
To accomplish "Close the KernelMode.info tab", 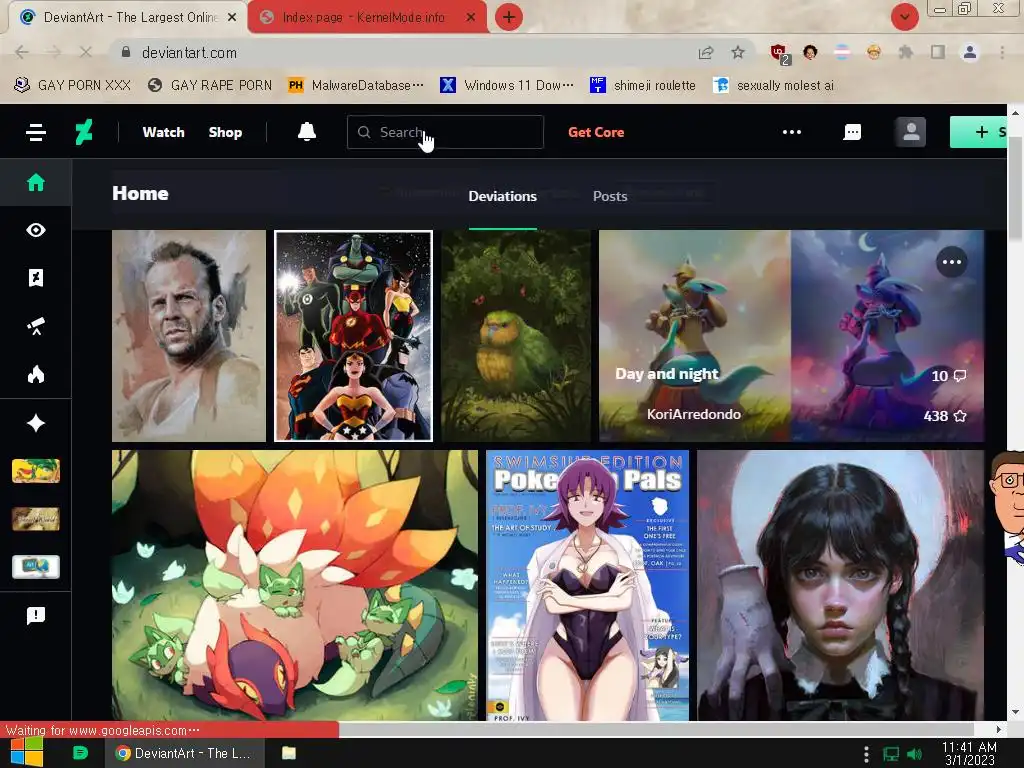I will click(471, 18).
